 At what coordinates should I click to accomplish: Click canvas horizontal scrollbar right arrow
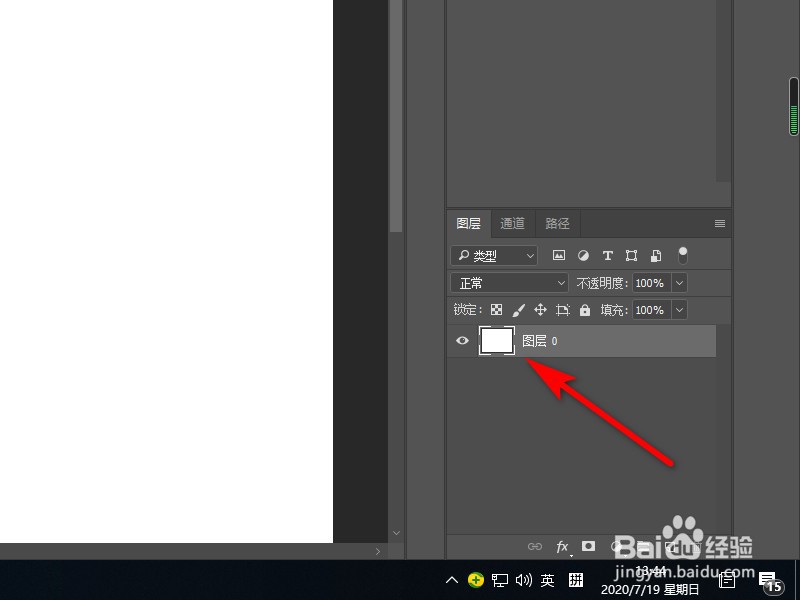pyautogui.click(x=378, y=551)
